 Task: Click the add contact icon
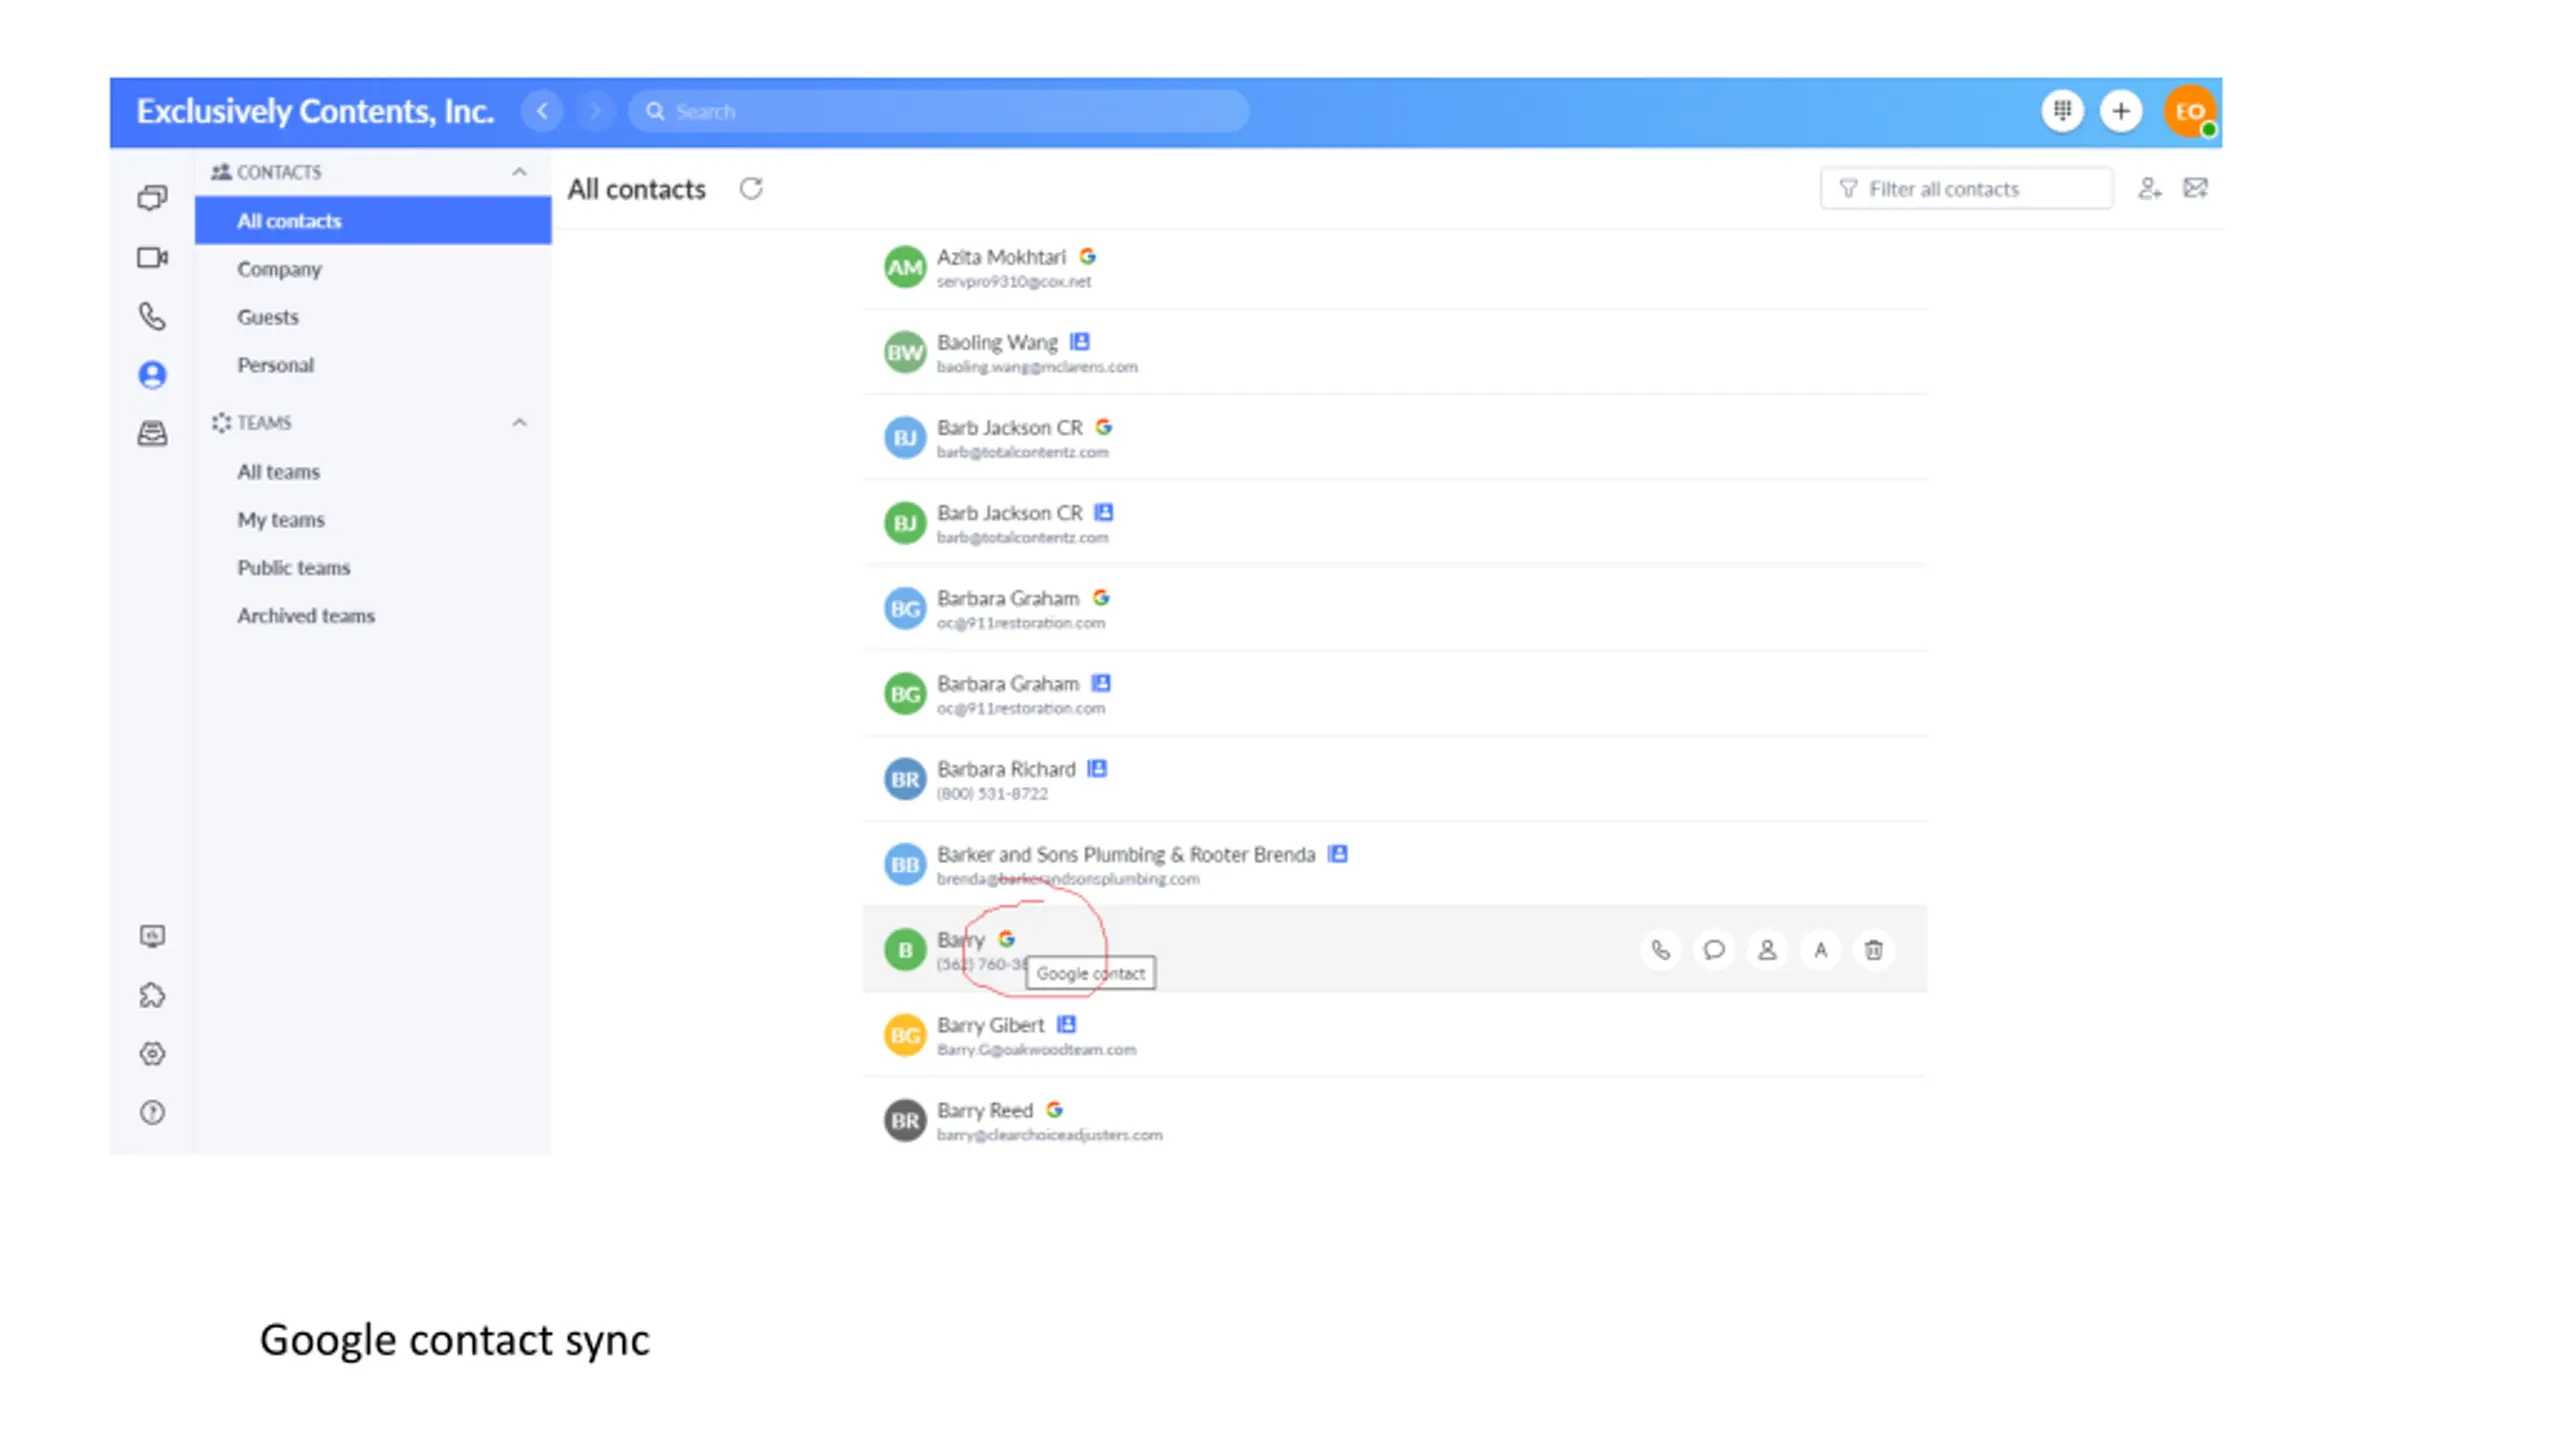point(2149,189)
